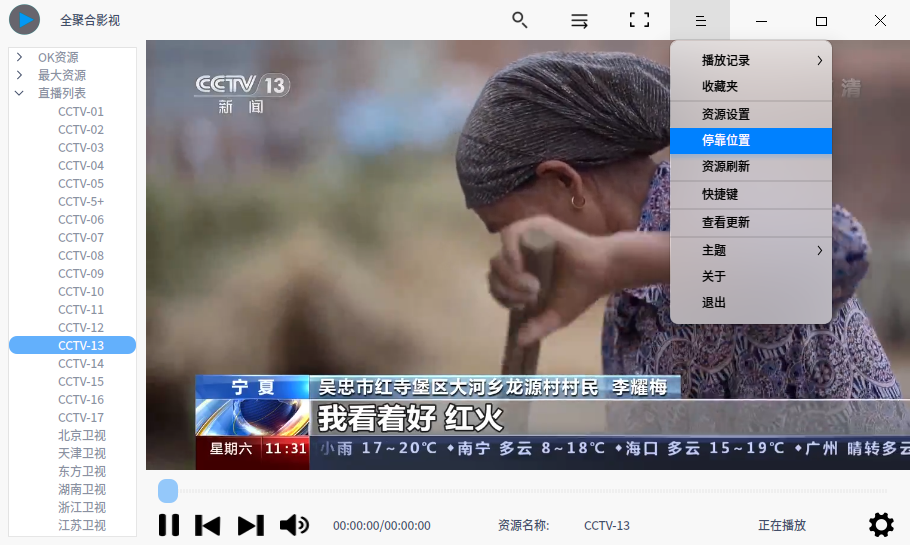Open settings with the gear icon
Viewport: 910px width, 545px height.
point(880,525)
